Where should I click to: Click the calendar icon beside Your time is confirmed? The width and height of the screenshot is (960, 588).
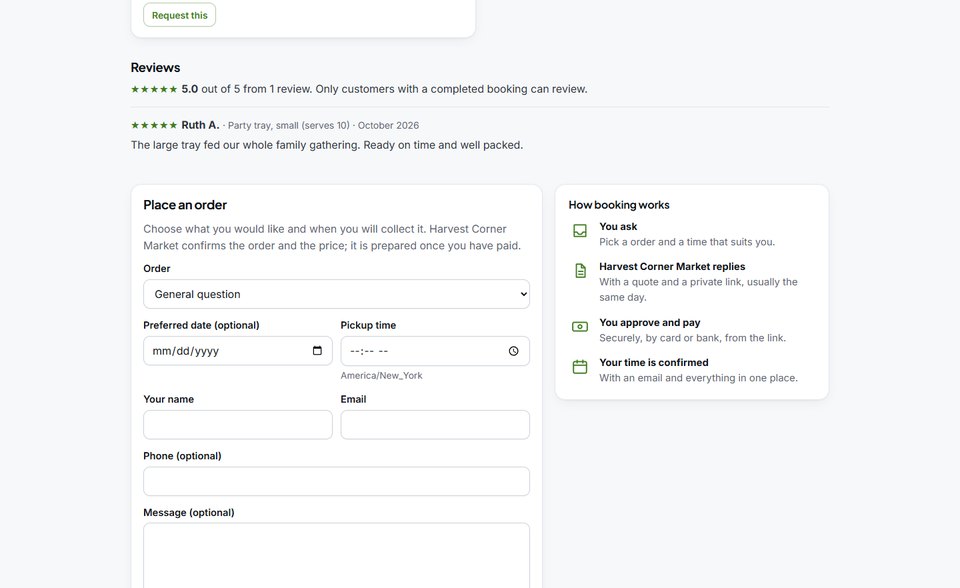coord(580,366)
